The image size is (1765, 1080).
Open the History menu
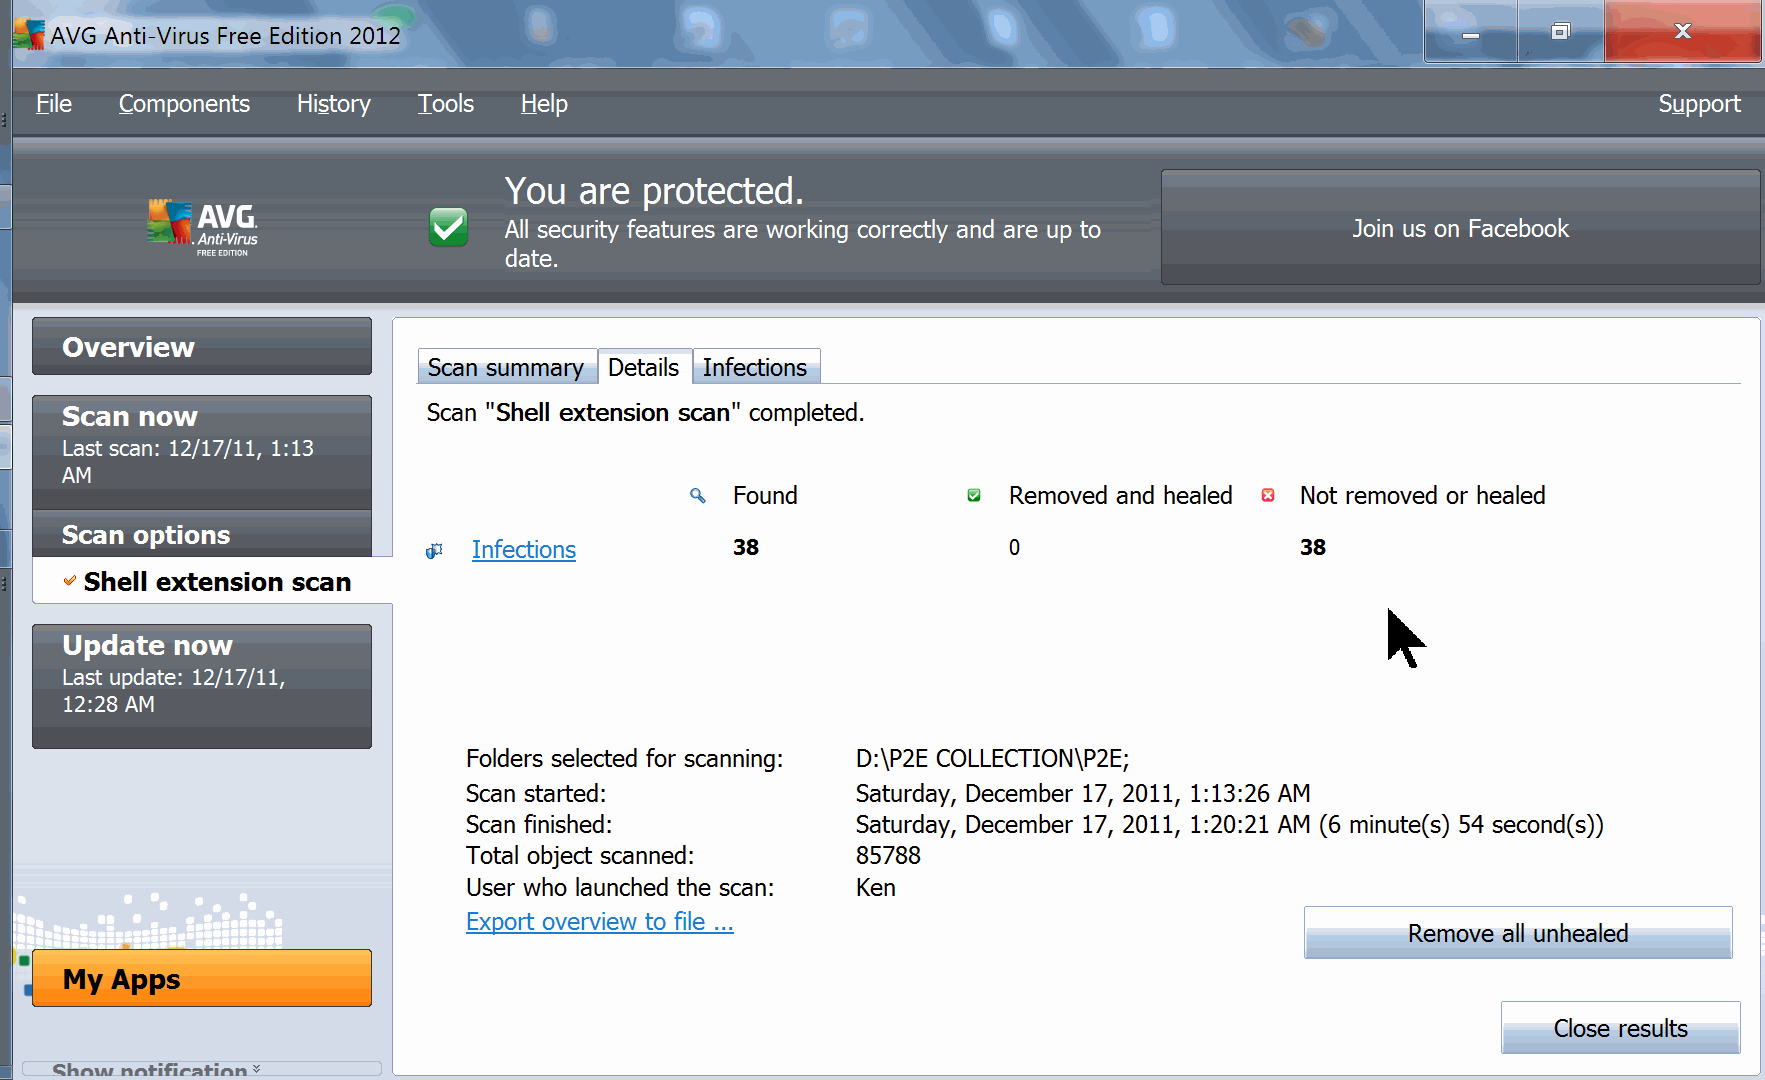click(333, 104)
